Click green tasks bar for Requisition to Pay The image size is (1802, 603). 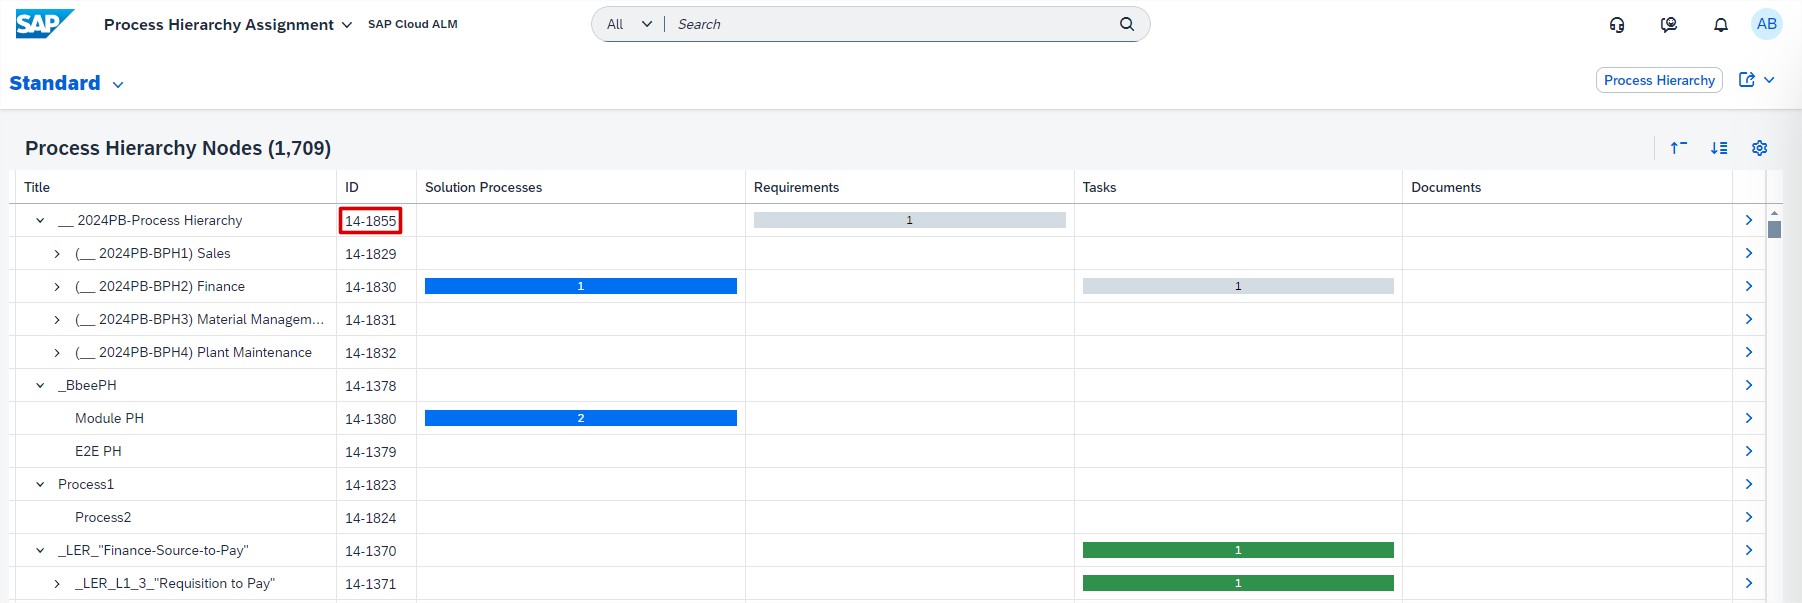(x=1238, y=583)
